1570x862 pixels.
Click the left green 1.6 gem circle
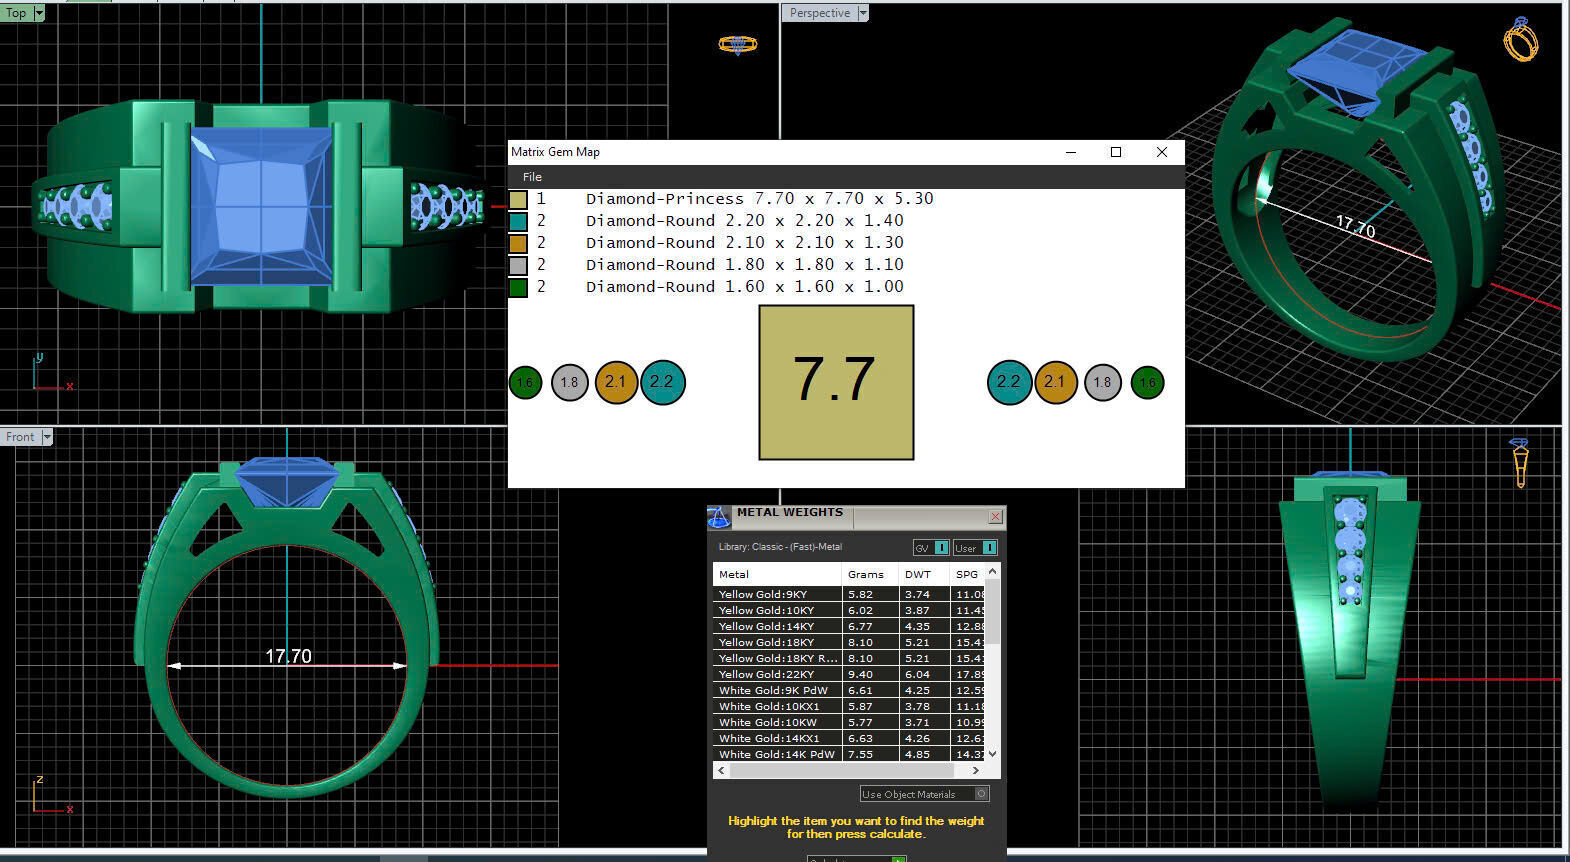pyautogui.click(x=526, y=382)
